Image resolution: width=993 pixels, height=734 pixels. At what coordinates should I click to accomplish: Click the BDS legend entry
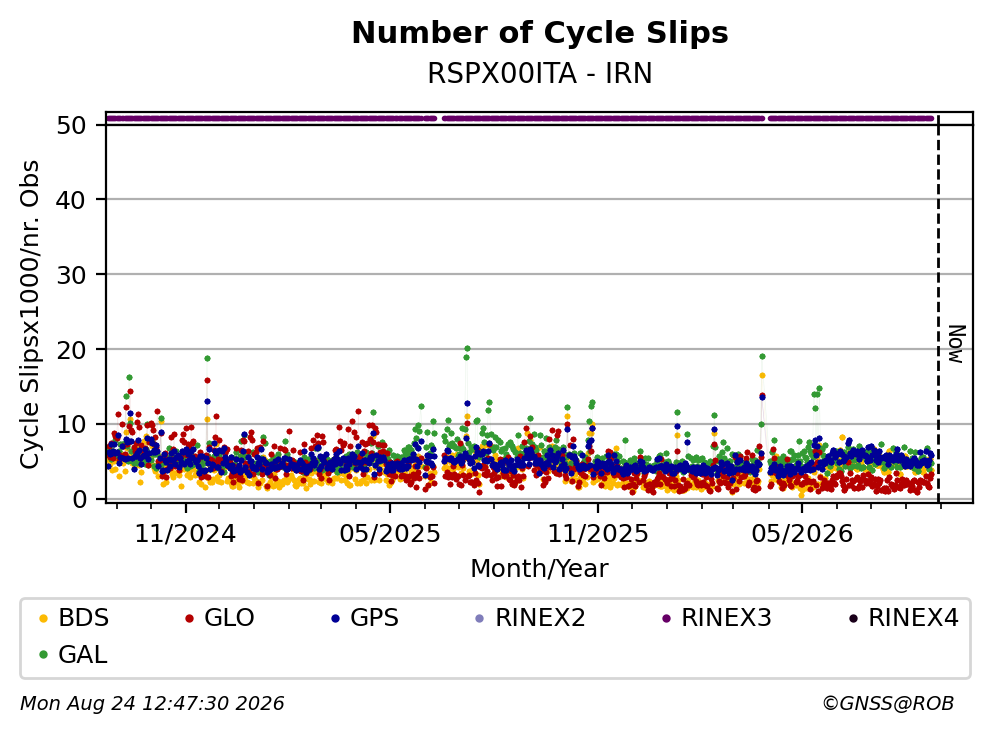click(74, 617)
